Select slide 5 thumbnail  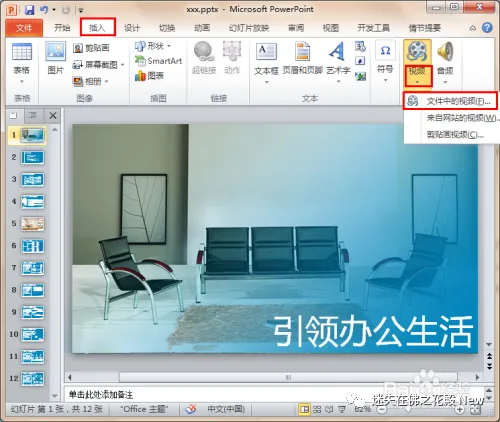point(32,224)
